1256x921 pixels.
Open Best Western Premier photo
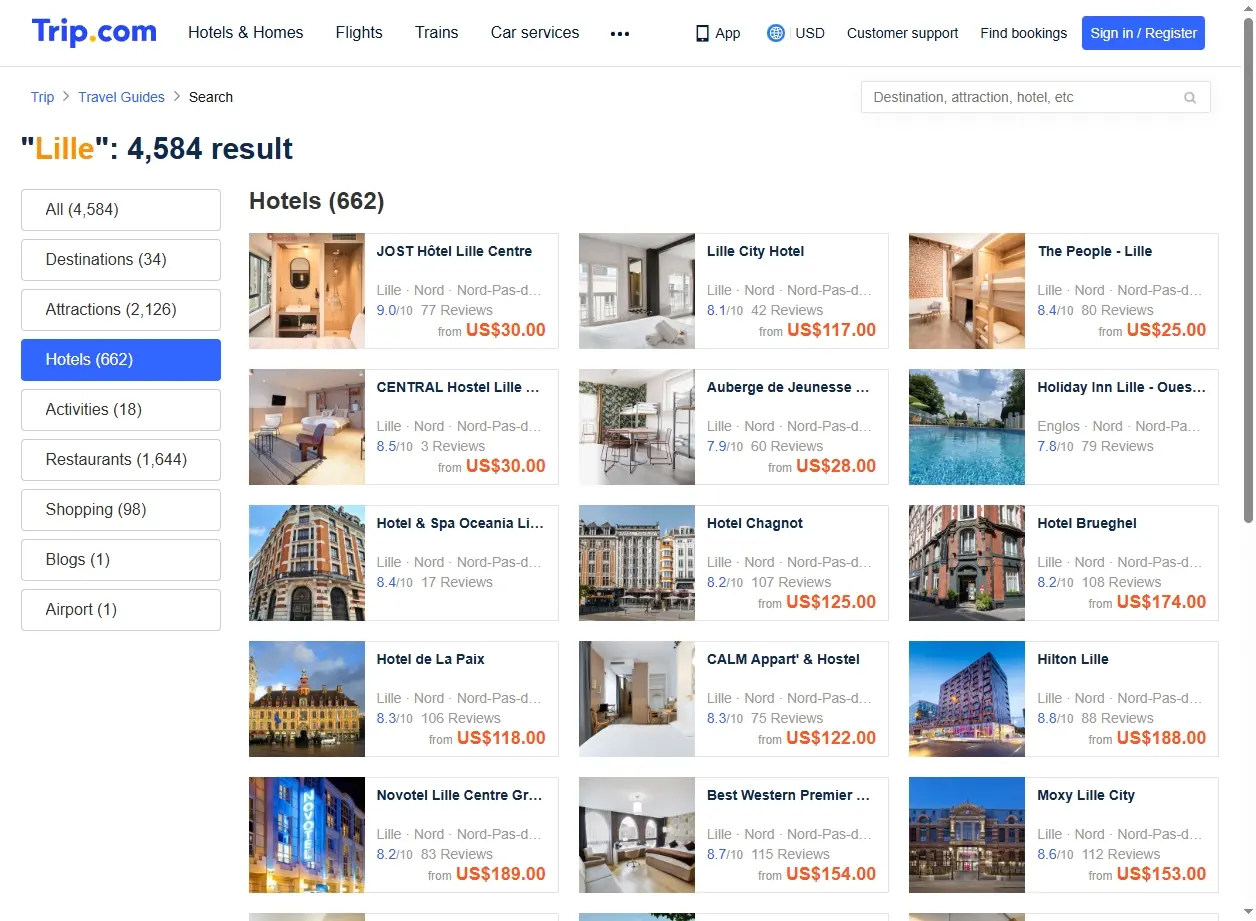[637, 835]
